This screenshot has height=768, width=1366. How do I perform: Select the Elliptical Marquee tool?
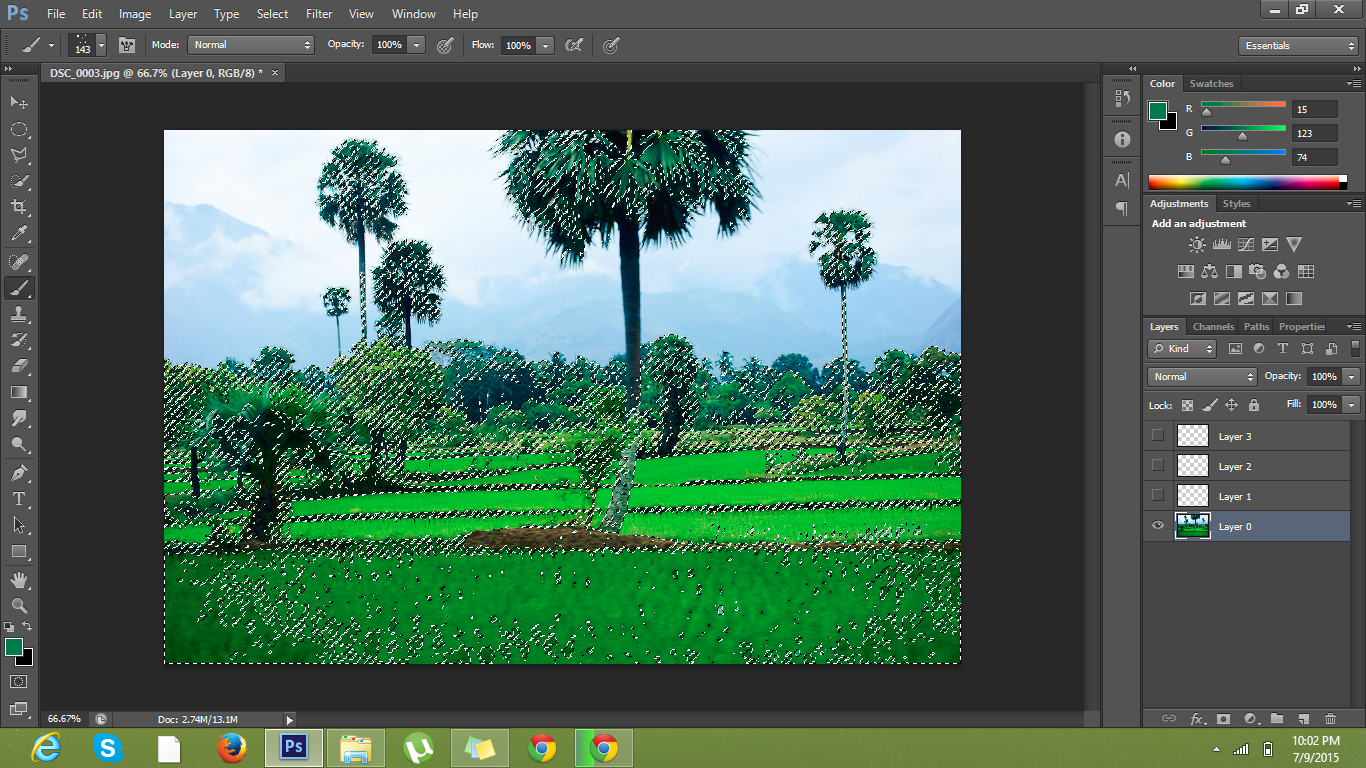(x=19, y=129)
